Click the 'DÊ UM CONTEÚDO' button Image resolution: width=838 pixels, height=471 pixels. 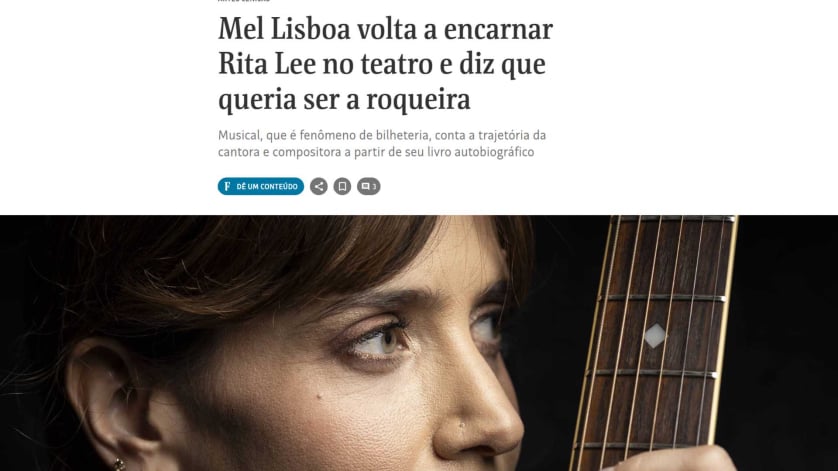click(x=261, y=186)
